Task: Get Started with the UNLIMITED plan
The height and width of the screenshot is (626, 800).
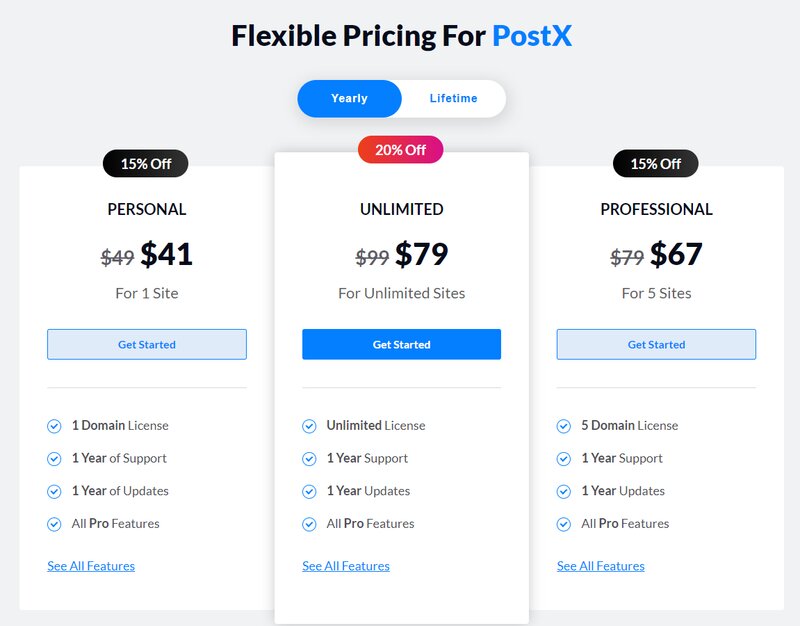Action: point(401,343)
